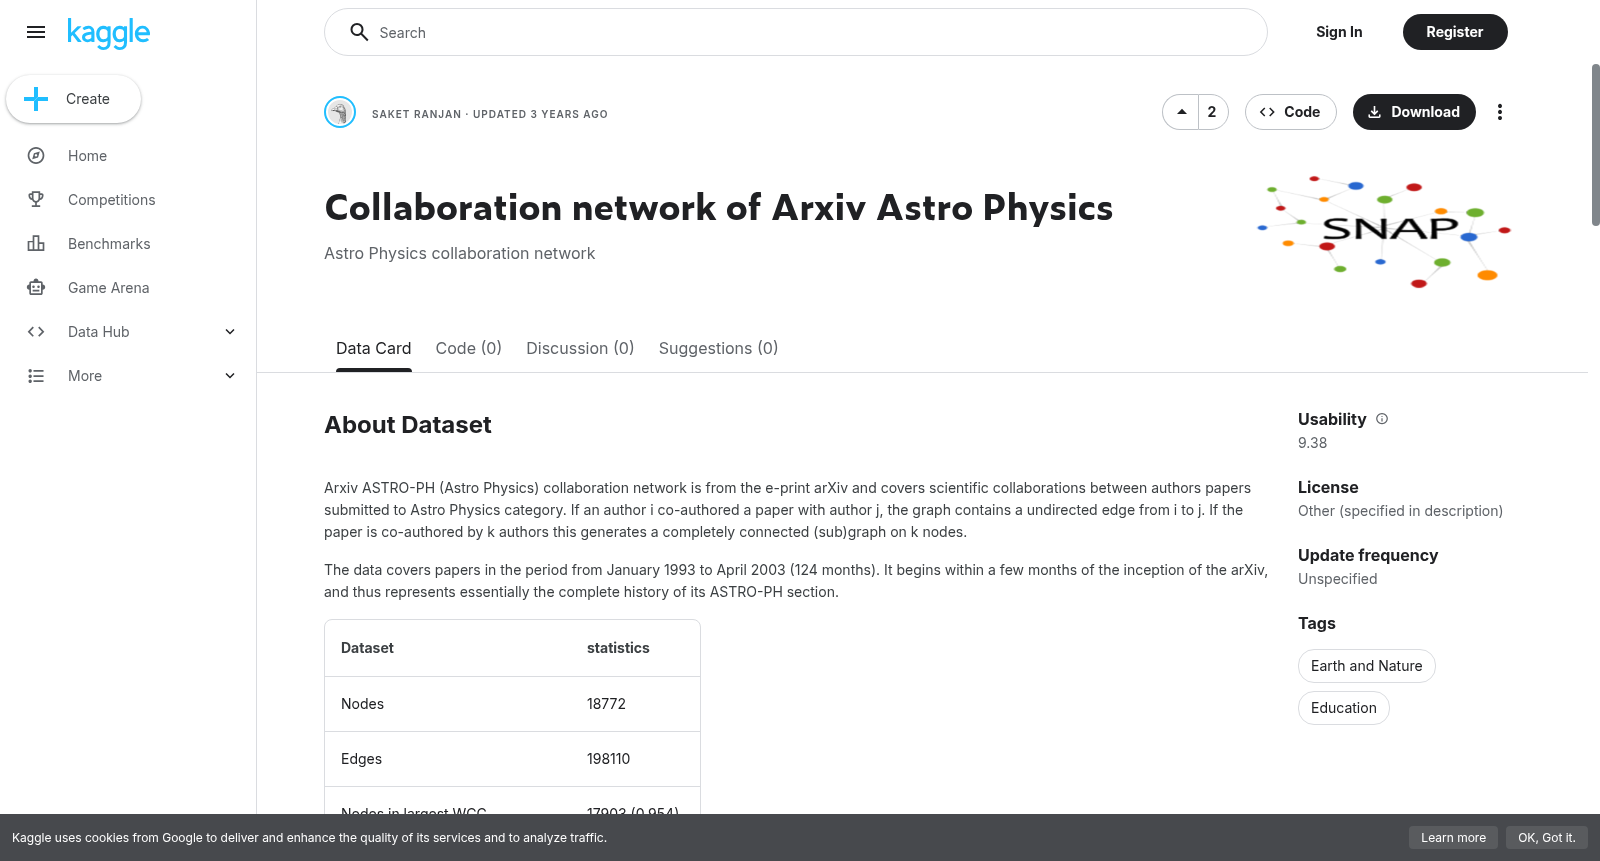Viewport: 1600px width, 861px height.
Task: Expand the More section
Action: click(230, 376)
